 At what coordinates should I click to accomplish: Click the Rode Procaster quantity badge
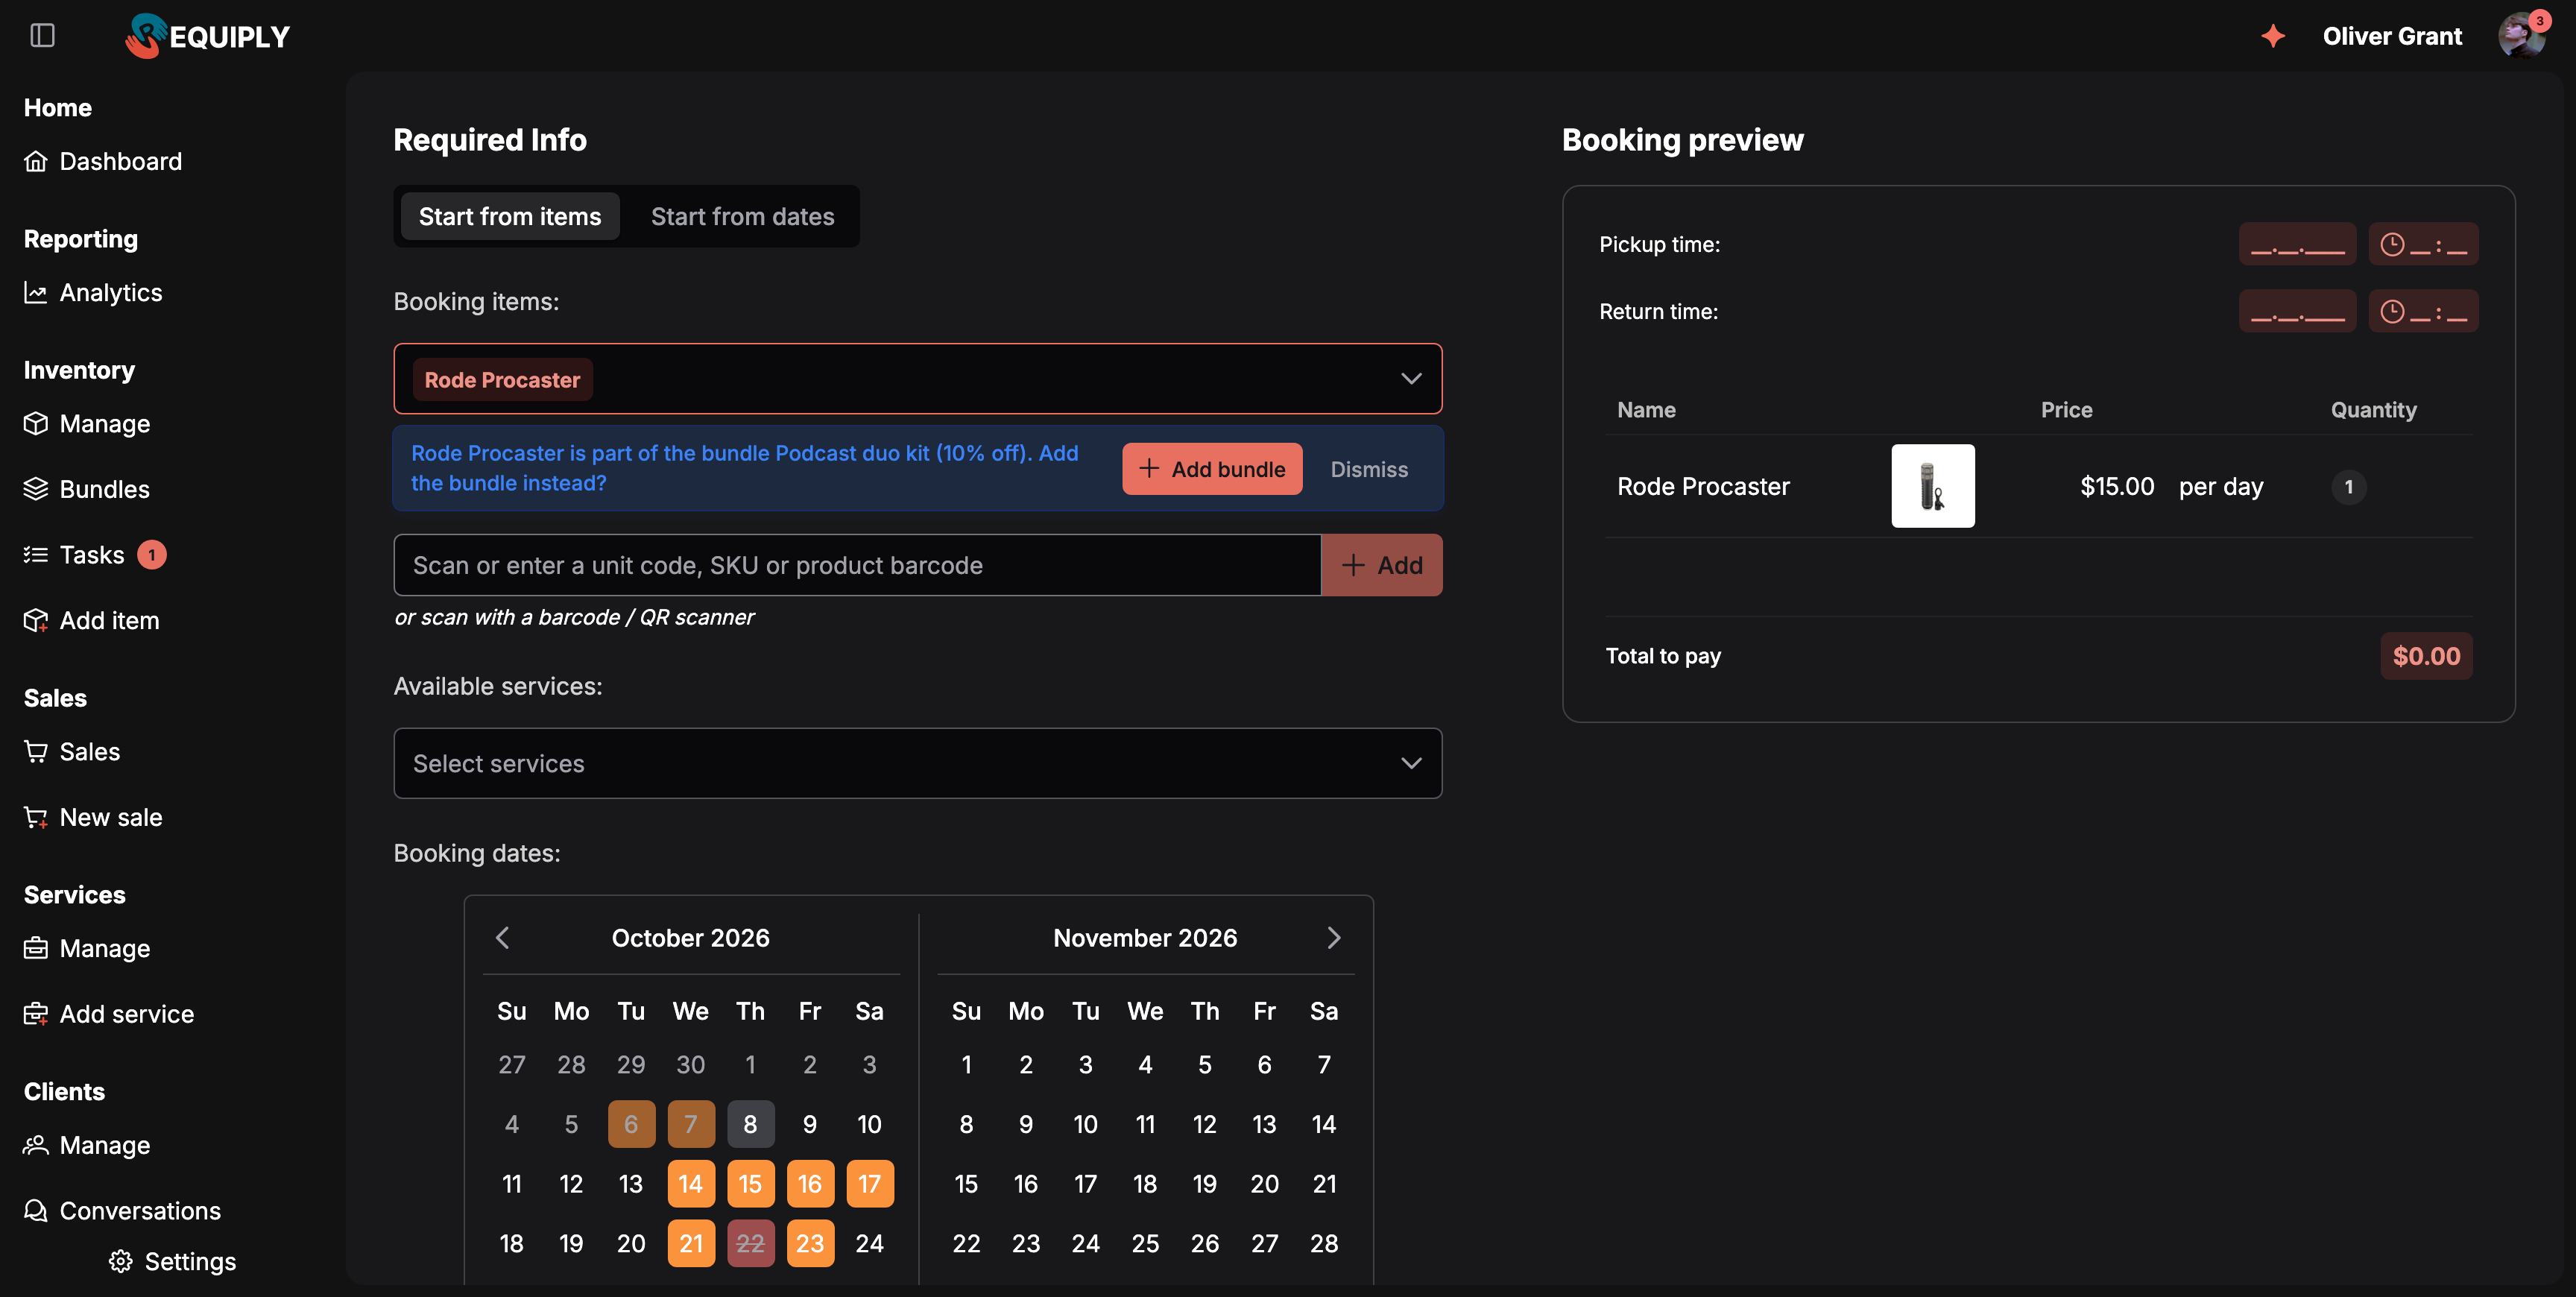(x=2348, y=487)
